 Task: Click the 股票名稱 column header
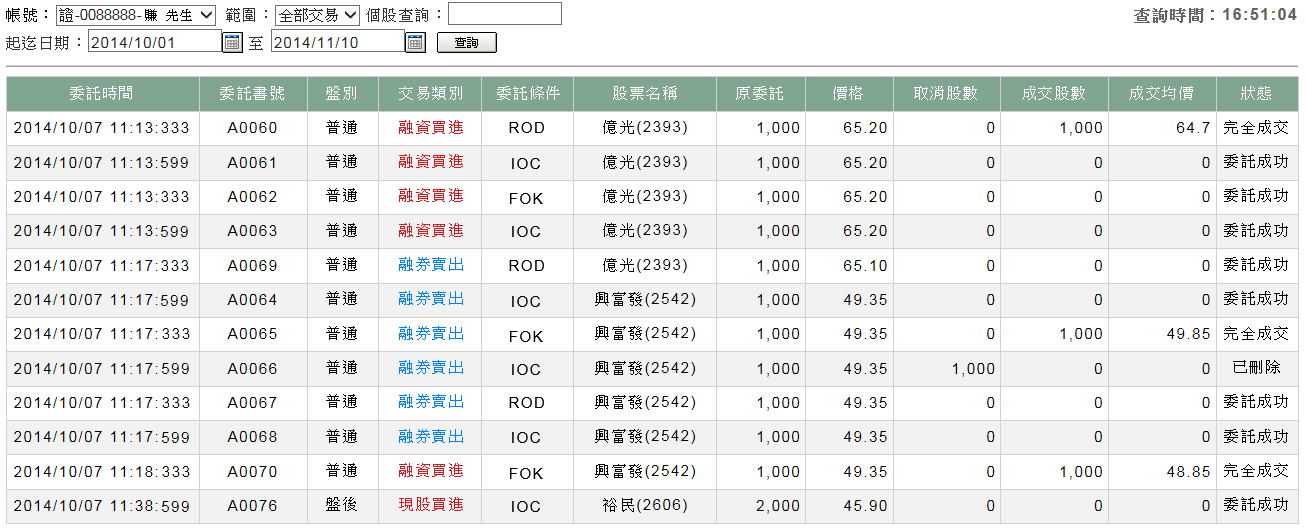click(x=645, y=94)
